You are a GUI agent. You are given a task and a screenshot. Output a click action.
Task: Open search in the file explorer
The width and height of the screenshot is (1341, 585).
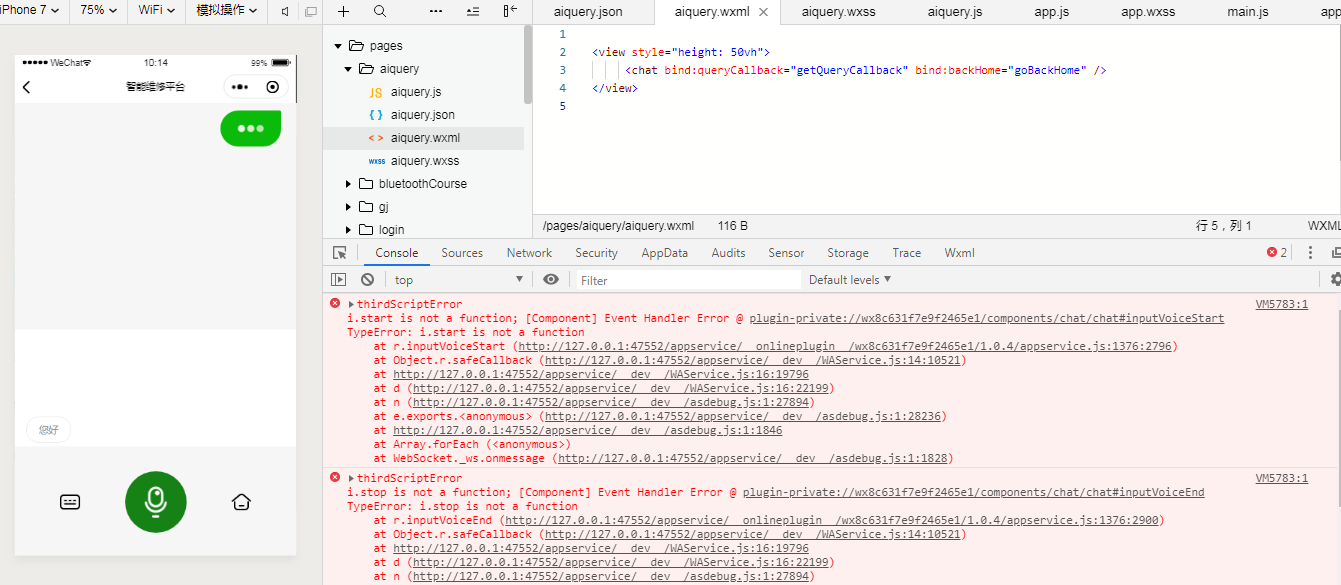coord(380,11)
